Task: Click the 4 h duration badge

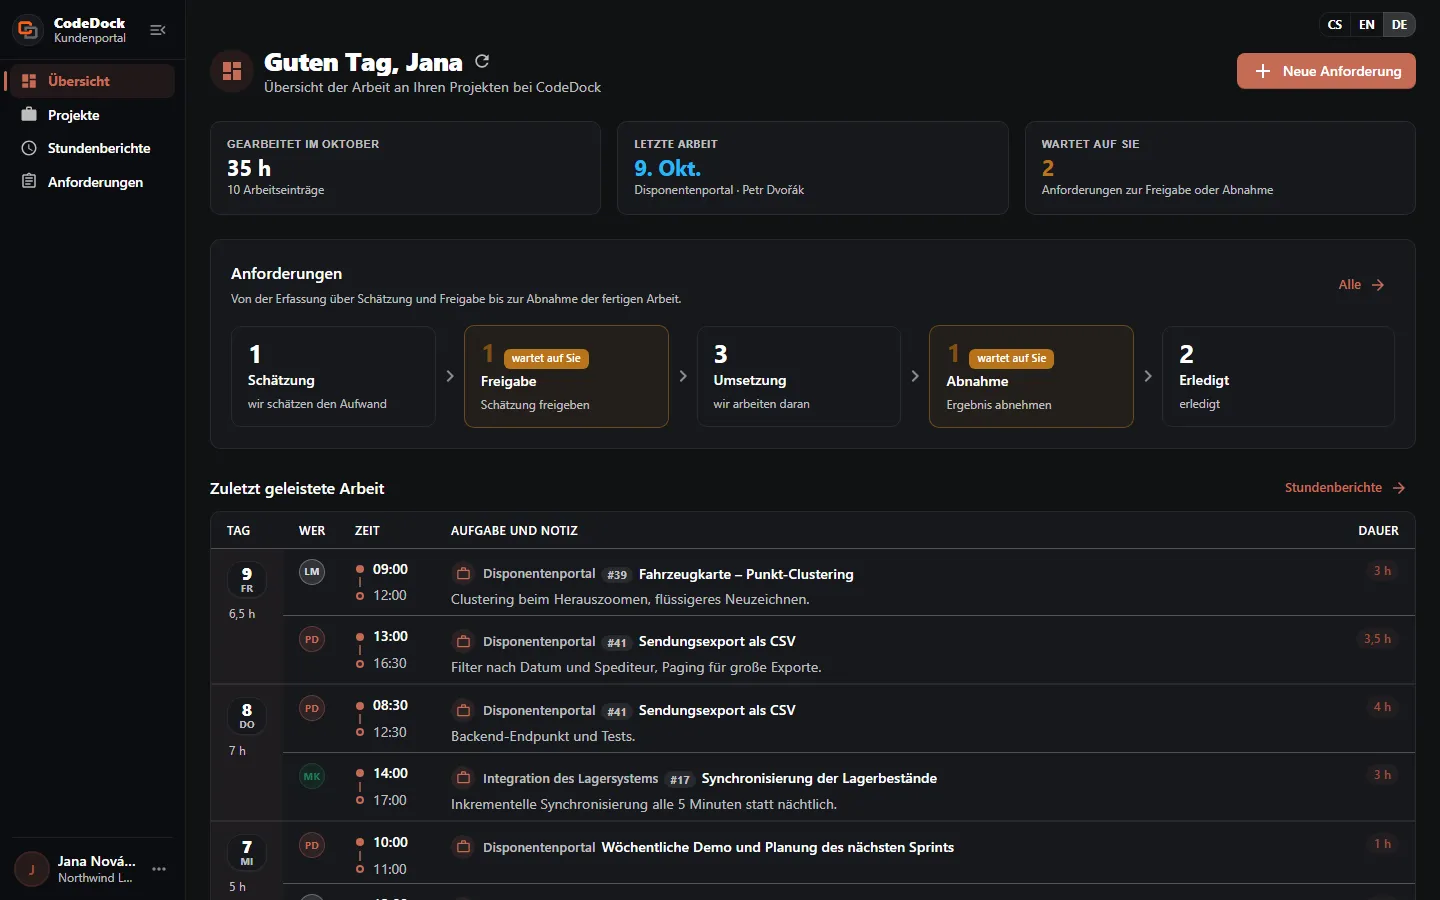Action: (1382, 707)
